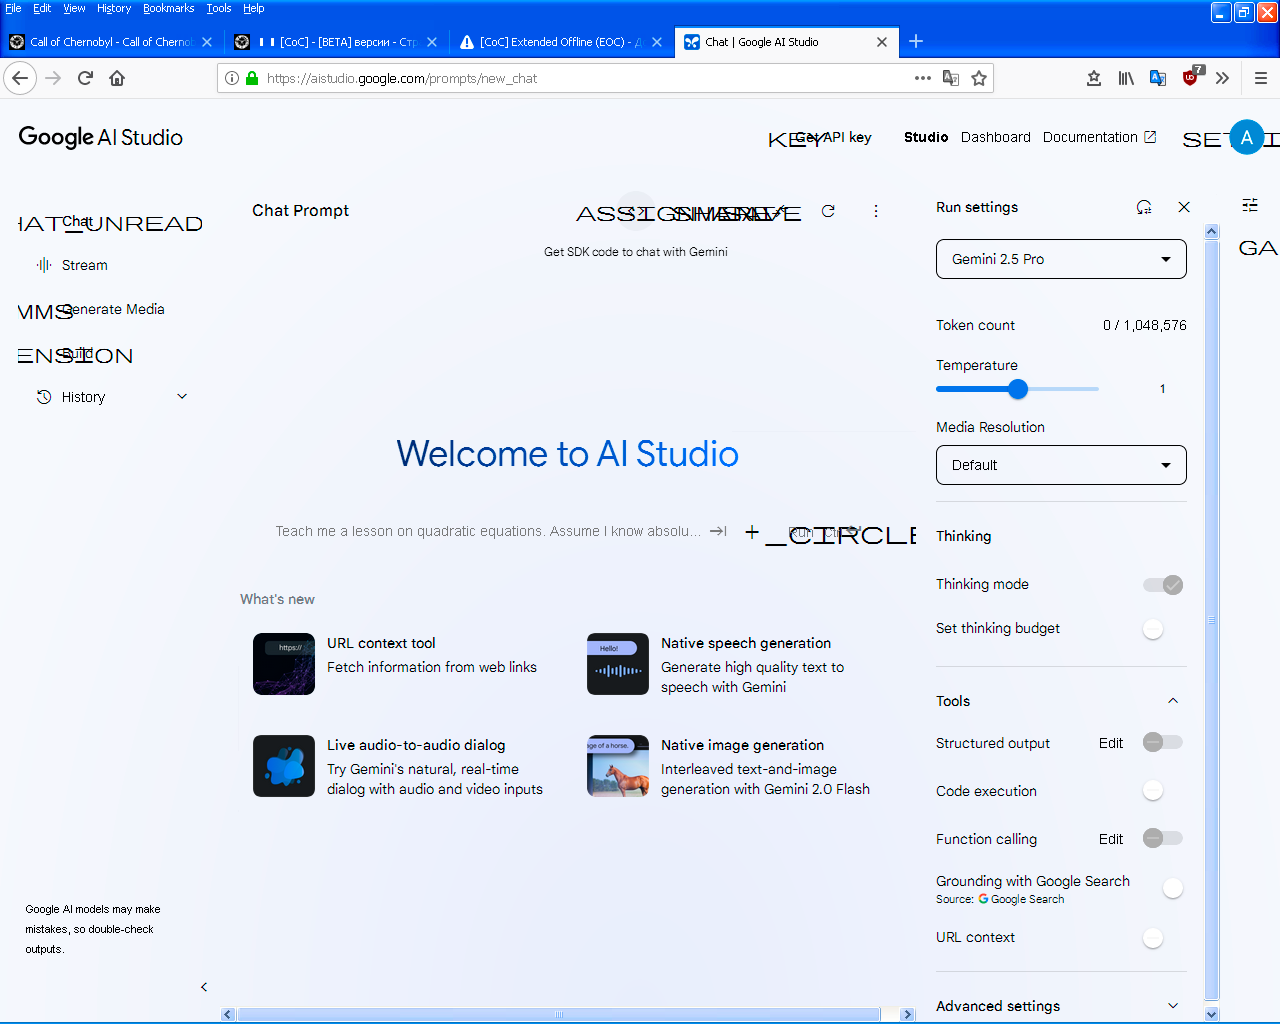Toggle Thinking mode switch
Viewport: 1280px width, 1024px height.
coord(1163,585)
